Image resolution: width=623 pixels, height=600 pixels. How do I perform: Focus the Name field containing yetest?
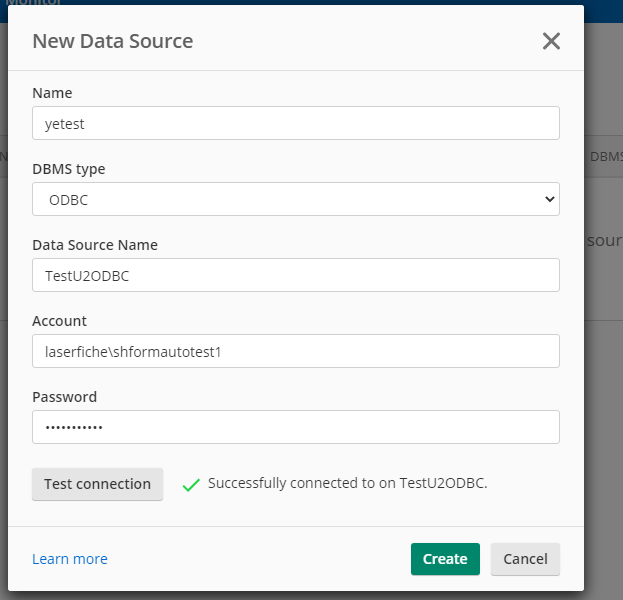click(x=295, y=123)
